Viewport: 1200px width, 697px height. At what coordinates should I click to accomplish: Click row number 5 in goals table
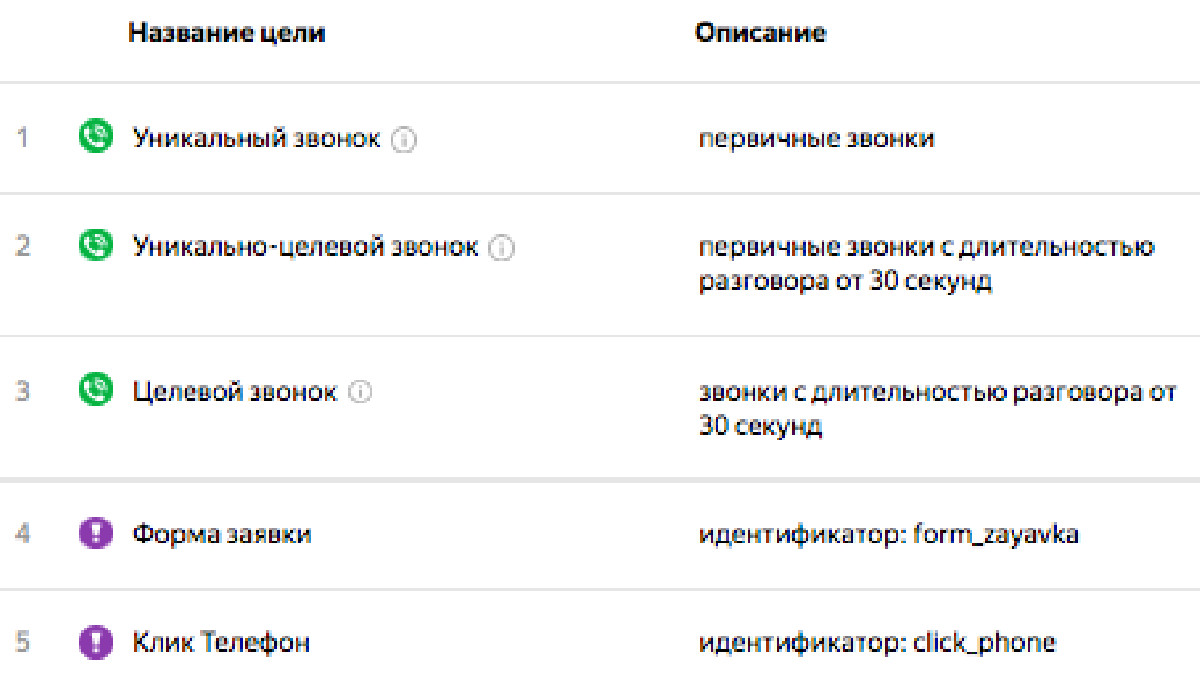(22, 641)
